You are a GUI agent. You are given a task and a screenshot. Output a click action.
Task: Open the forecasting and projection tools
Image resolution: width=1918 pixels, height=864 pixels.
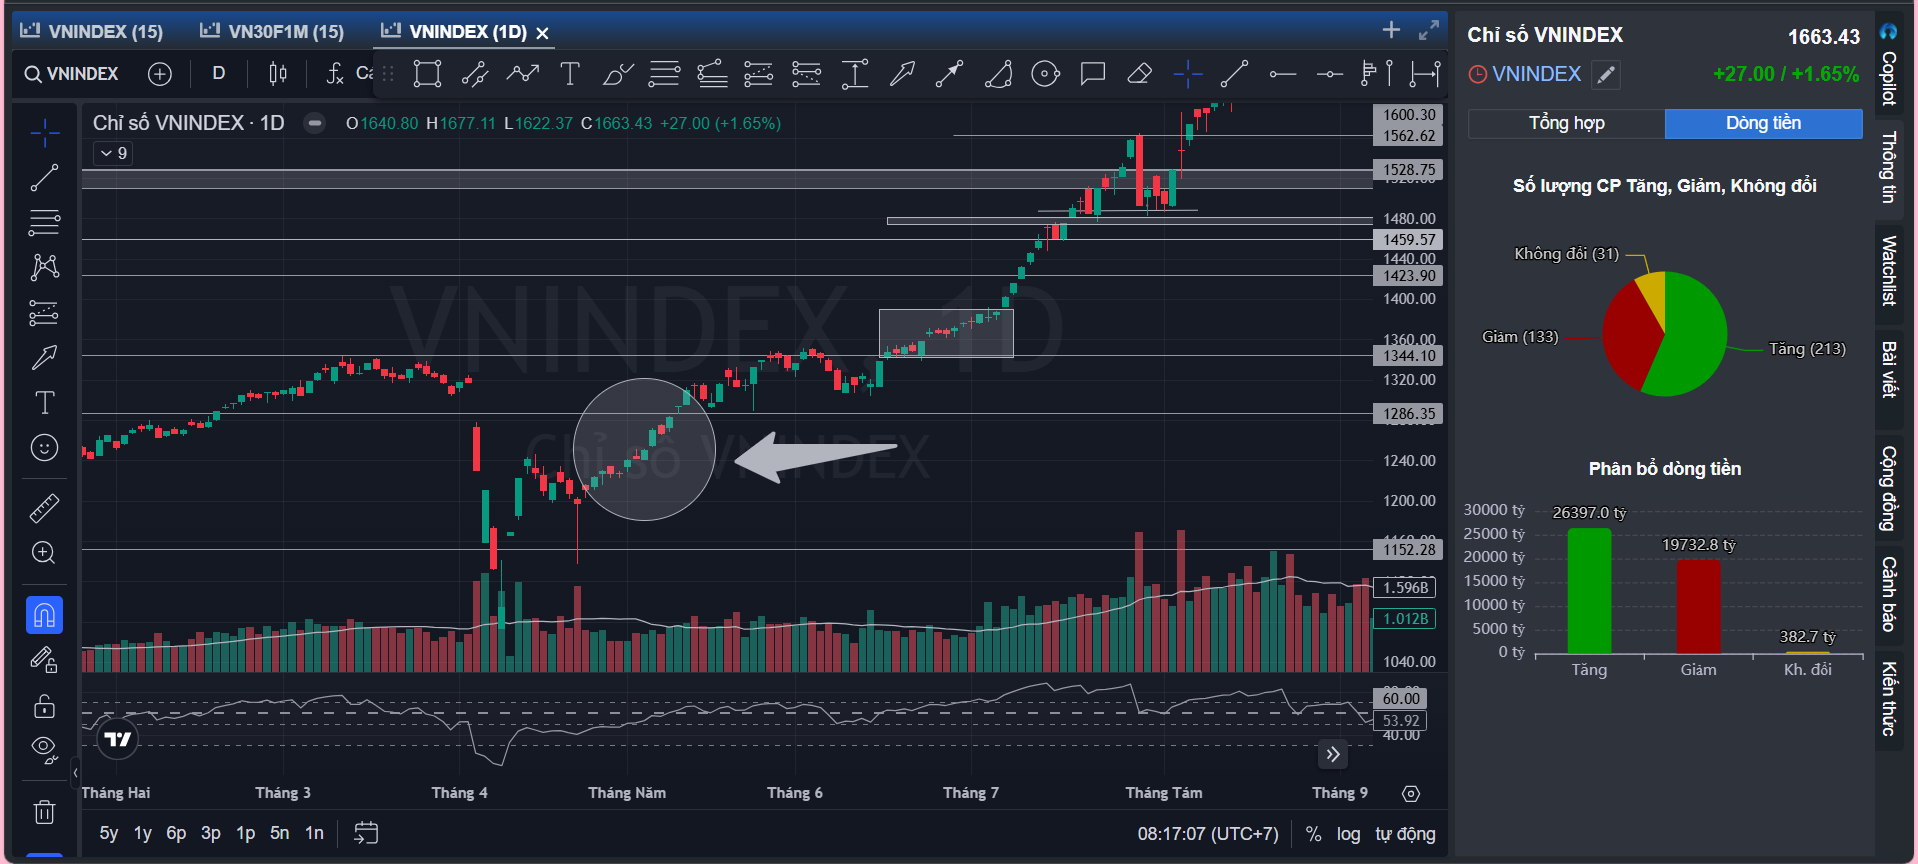tap(44, 313)
